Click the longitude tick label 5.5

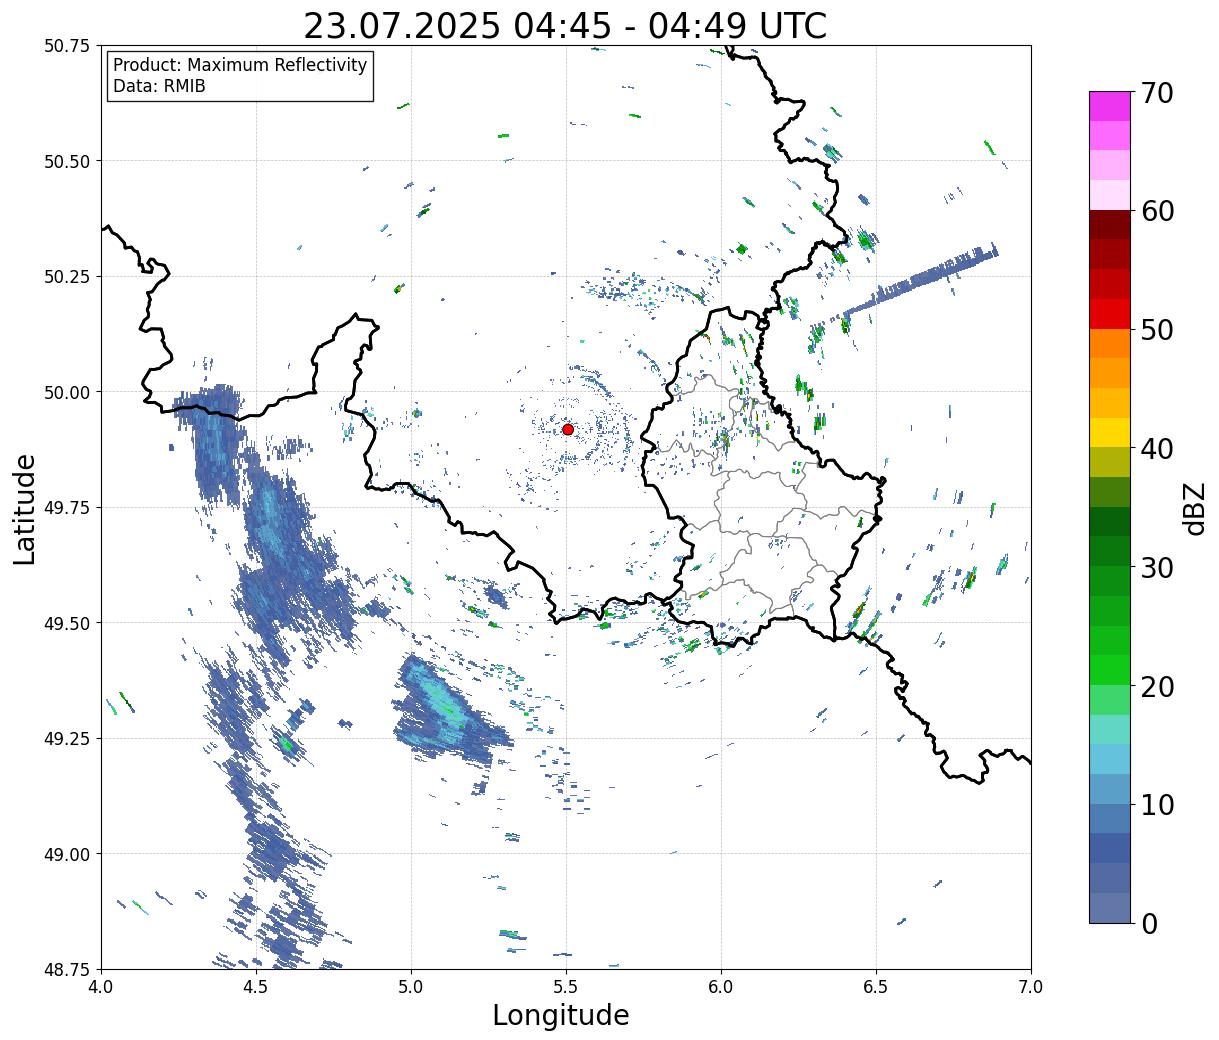coord(566,987)
